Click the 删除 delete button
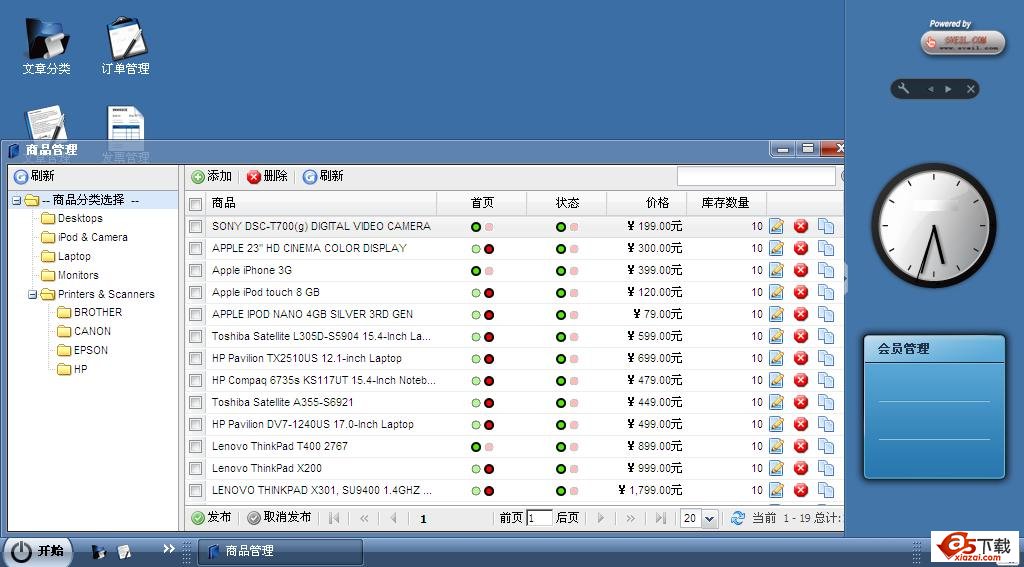 pos(267,176)
